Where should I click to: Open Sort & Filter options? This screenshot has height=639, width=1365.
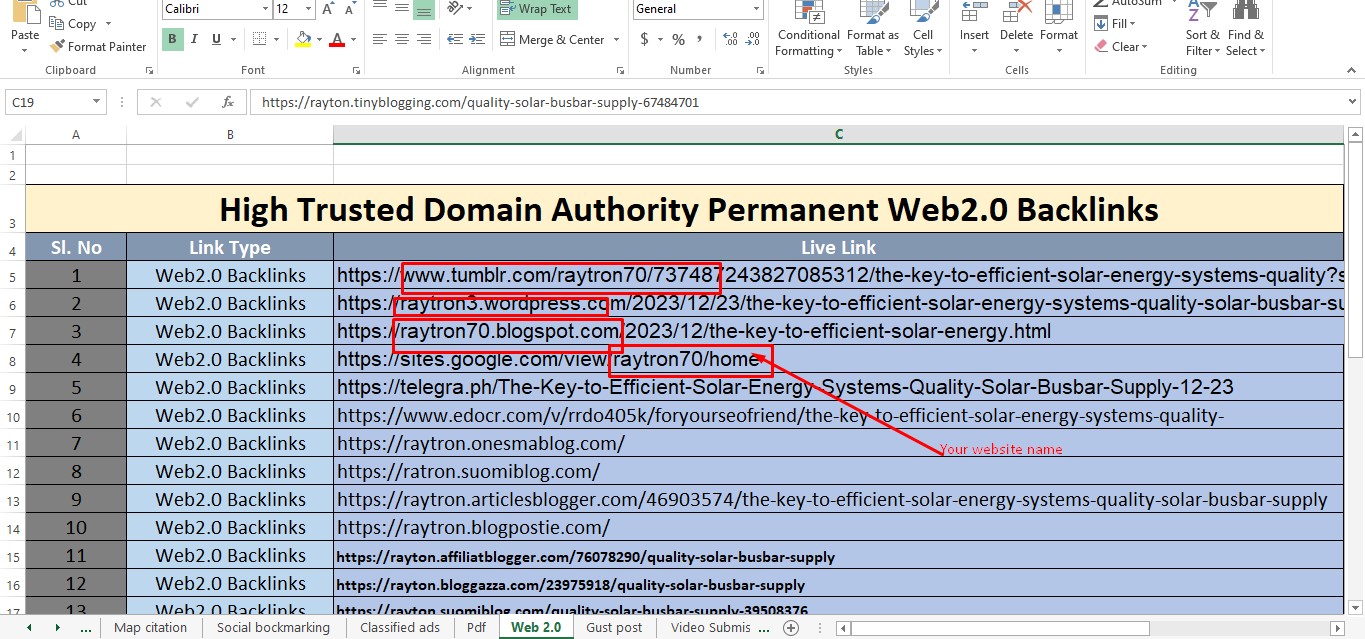[x=1201, y=30]
